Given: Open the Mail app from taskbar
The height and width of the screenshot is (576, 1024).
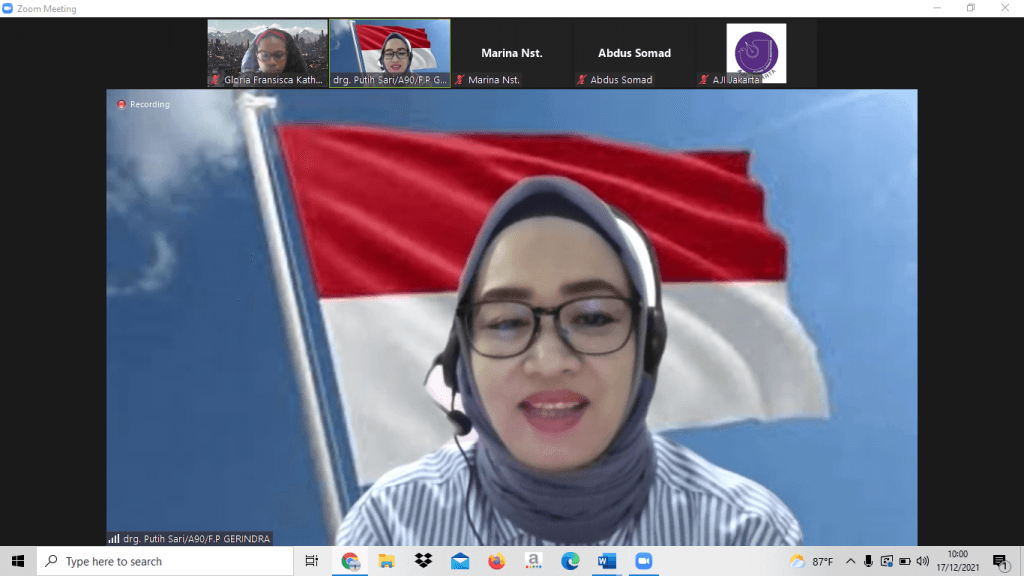Looking at the screenshot, I should click(x=460, y=561).
